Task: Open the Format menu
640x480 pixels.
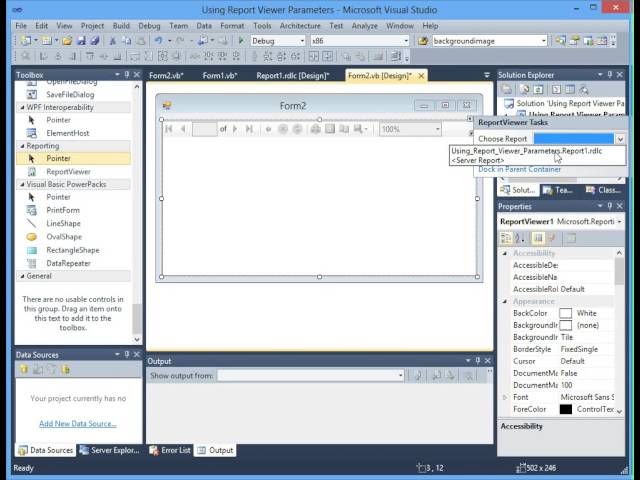Action: coord(232,26)
